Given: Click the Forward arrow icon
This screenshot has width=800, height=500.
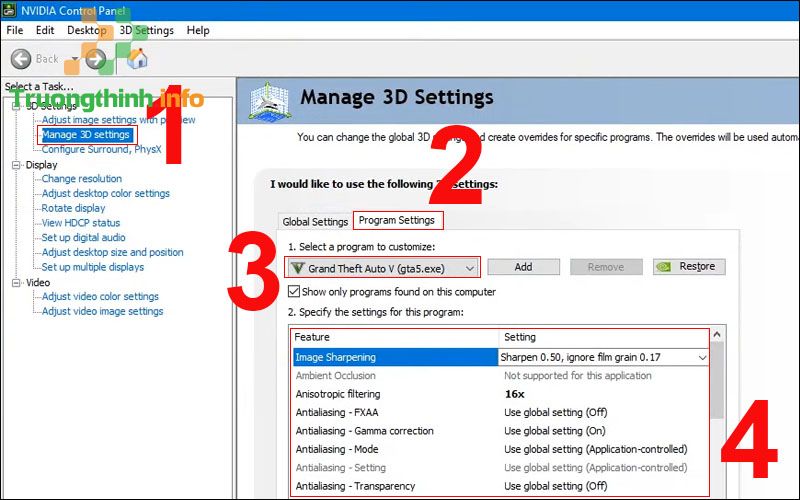Looking at the screenshot, I should click(x=95, y=59).
